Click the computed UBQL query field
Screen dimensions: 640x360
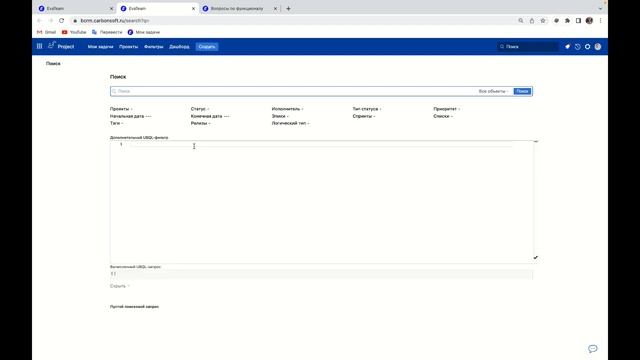(x=321, y=274)
